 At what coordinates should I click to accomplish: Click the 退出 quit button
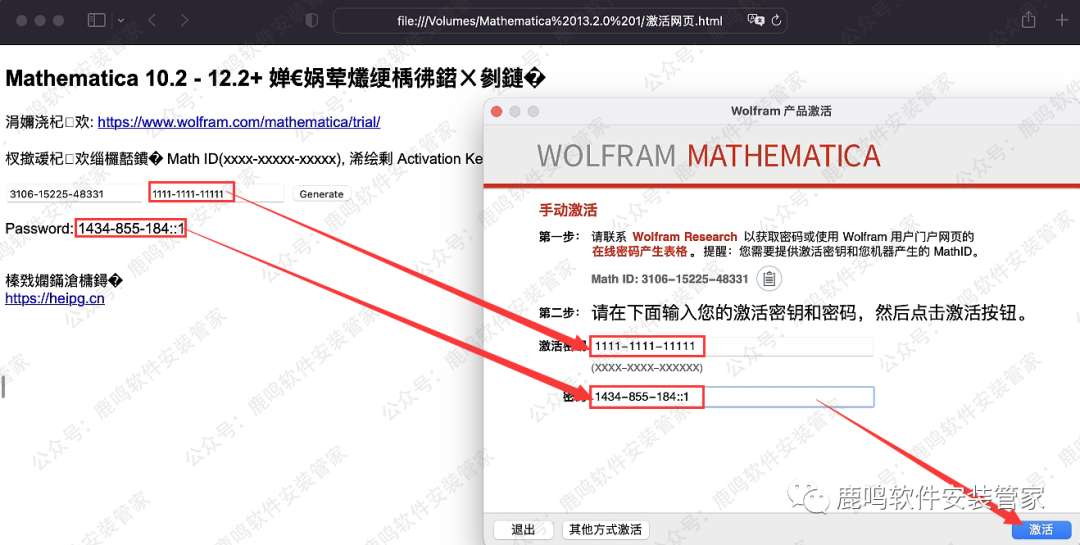click(x=523, y=529)
